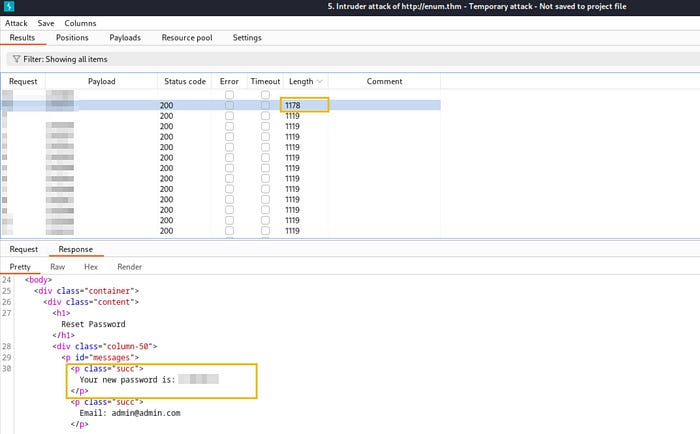
Task: Switch to the Payloads tab
Action: [125, 38]
